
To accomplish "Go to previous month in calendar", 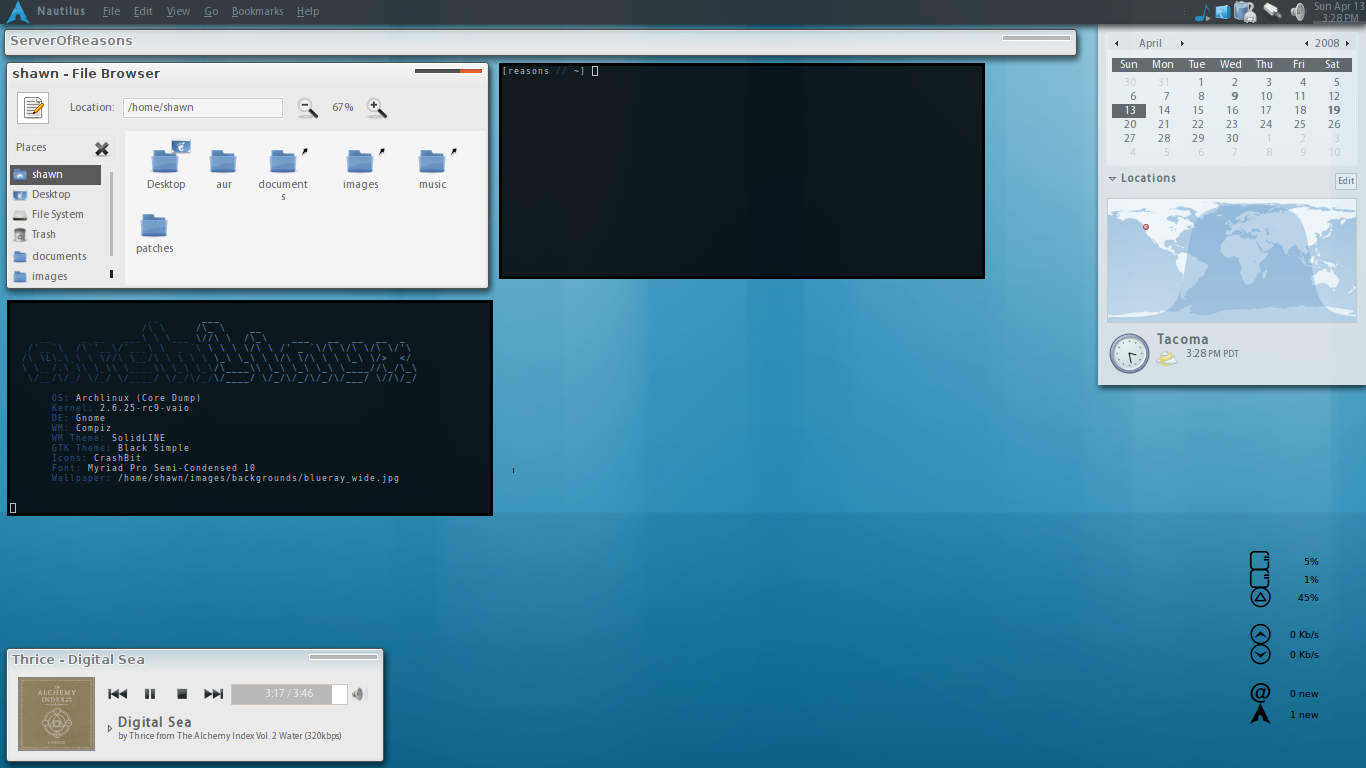I will pos(1119,43).
